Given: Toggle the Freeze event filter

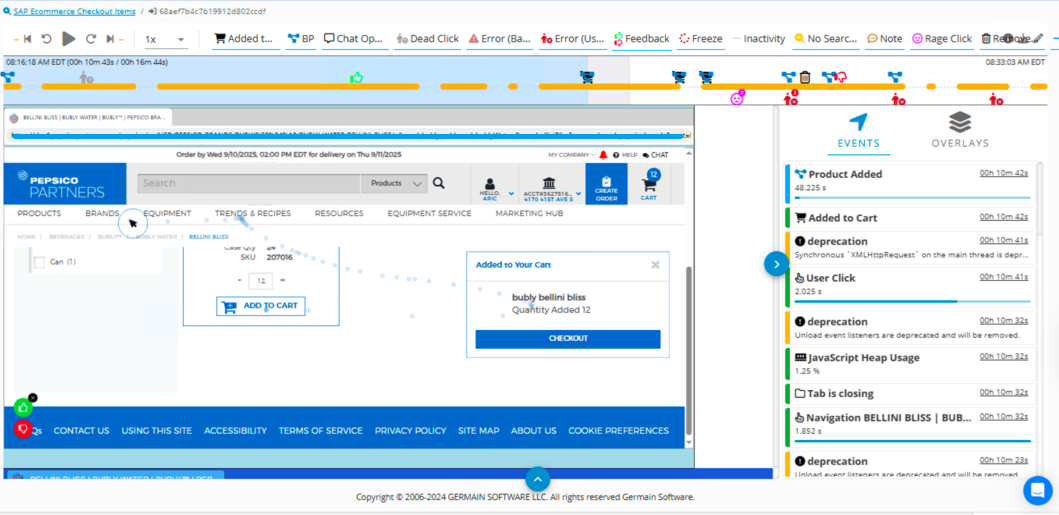Looking at the screenshot, I should (x=701, y=39).
